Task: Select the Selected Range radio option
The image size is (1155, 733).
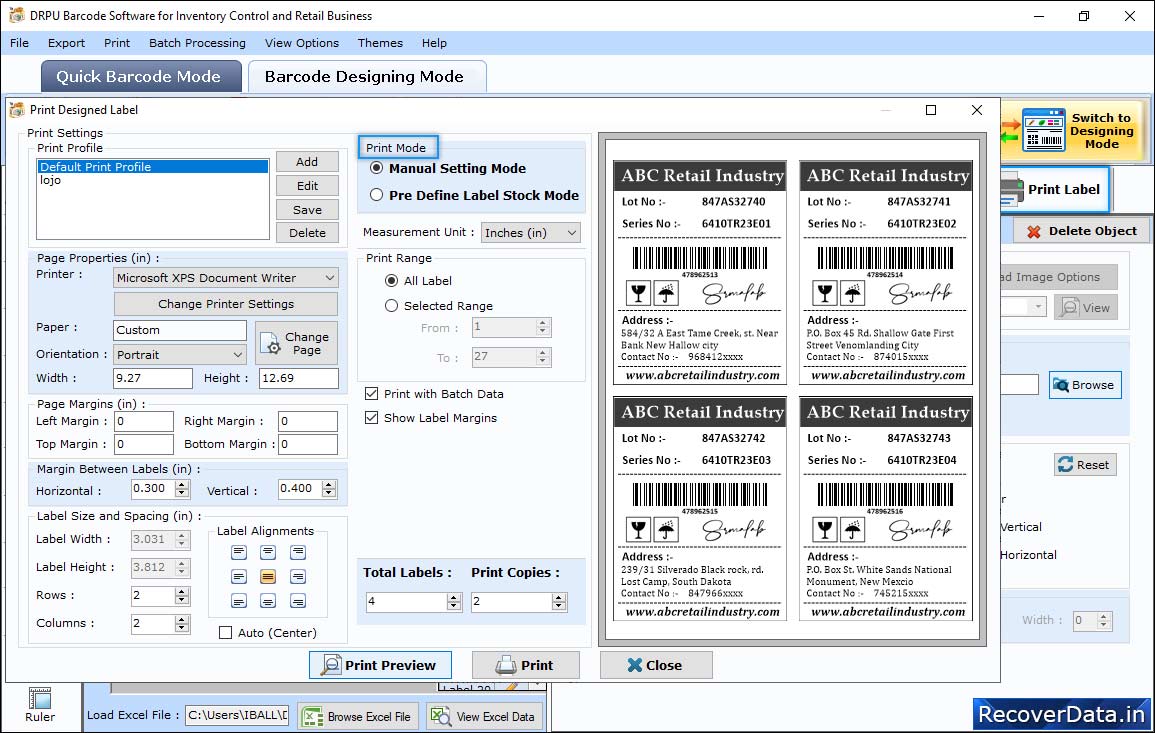Action: click(391, 306)
